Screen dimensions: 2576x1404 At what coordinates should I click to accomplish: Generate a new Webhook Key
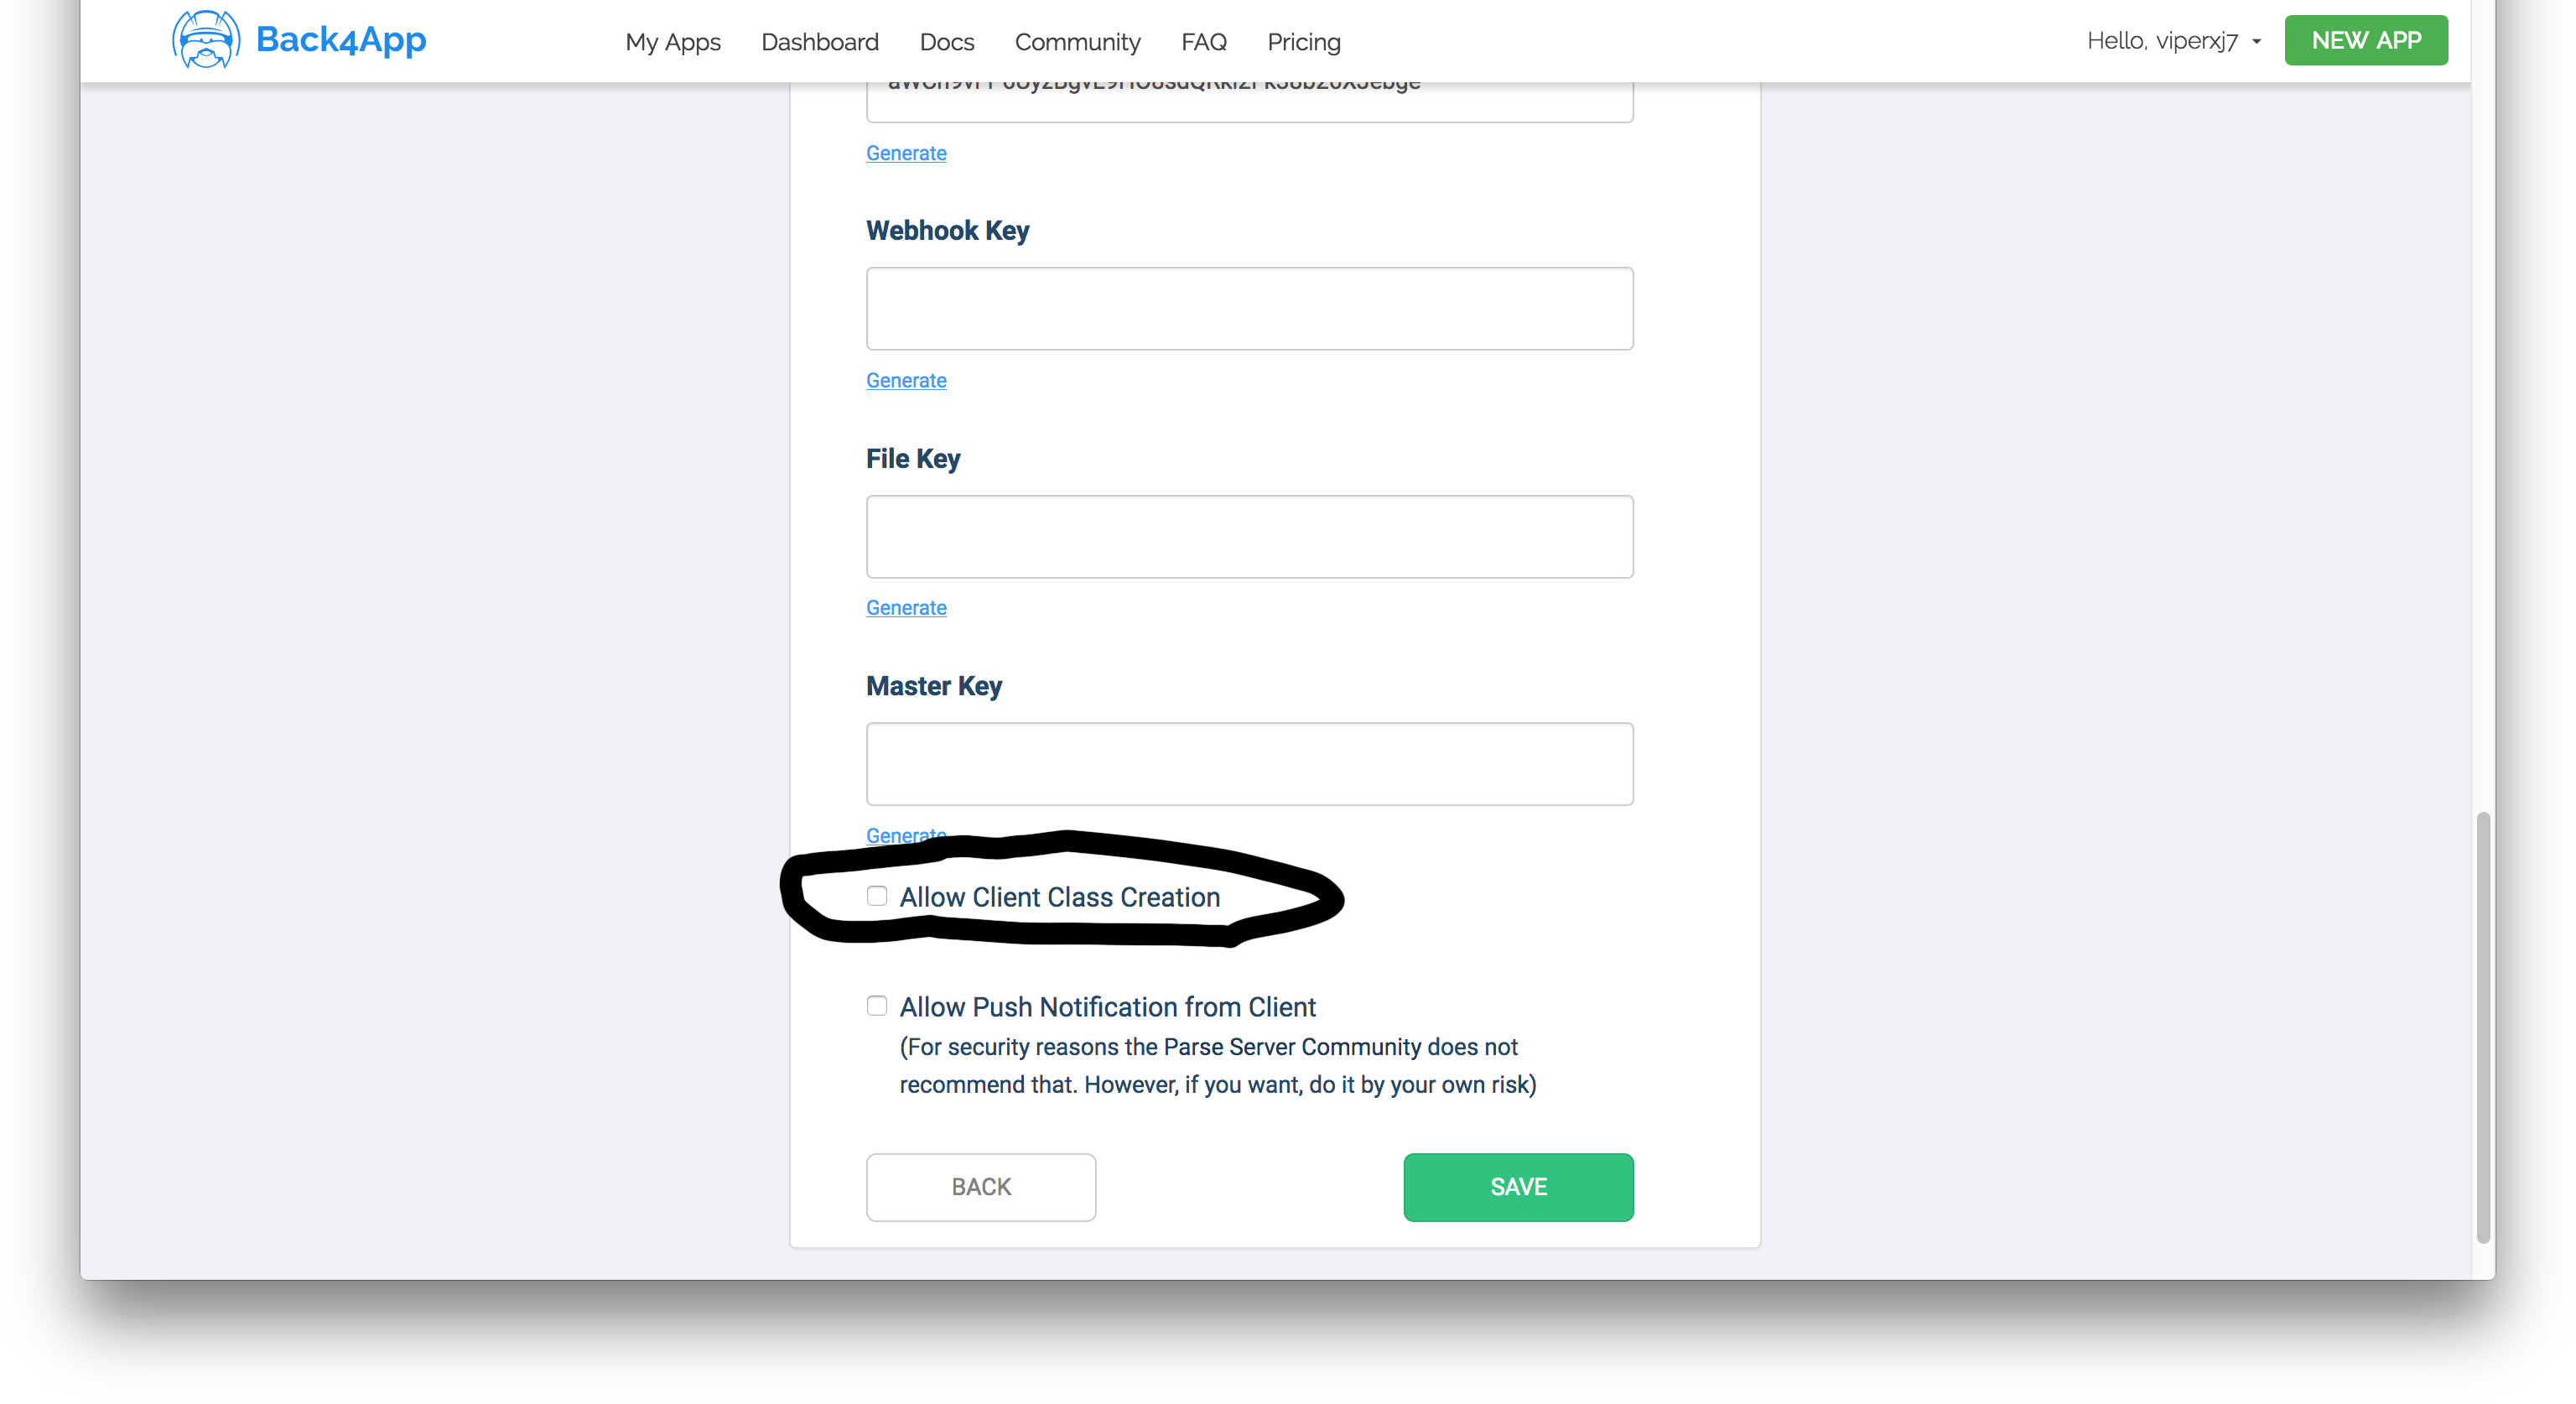(x=904, y=378)
